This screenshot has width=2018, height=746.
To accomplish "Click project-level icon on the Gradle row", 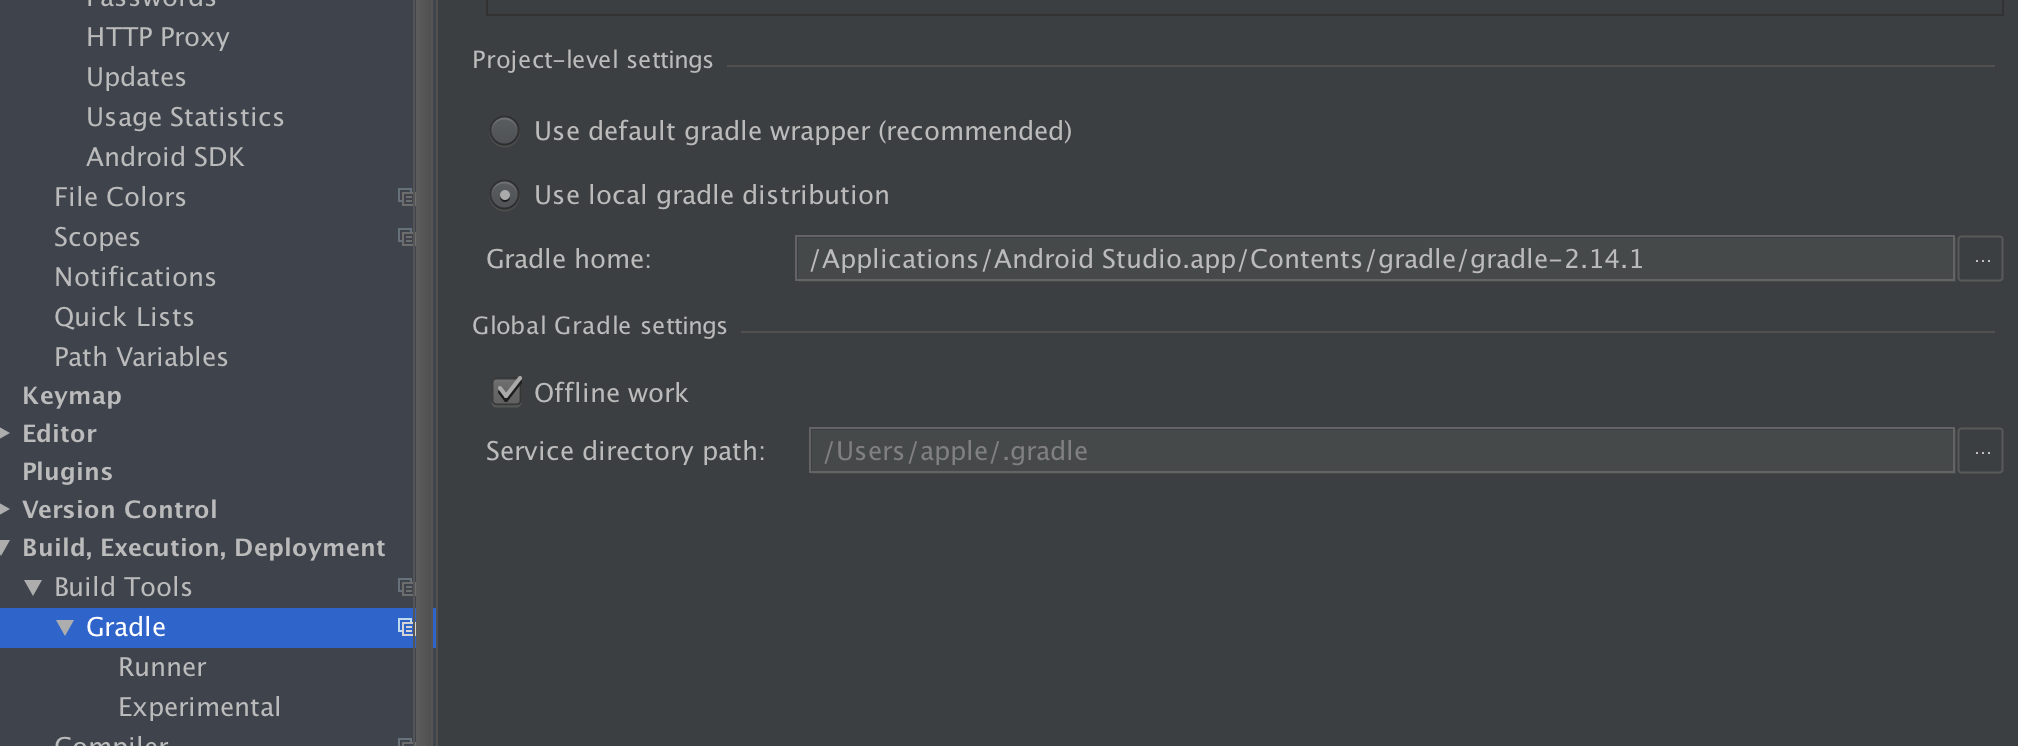I will 406,627.
